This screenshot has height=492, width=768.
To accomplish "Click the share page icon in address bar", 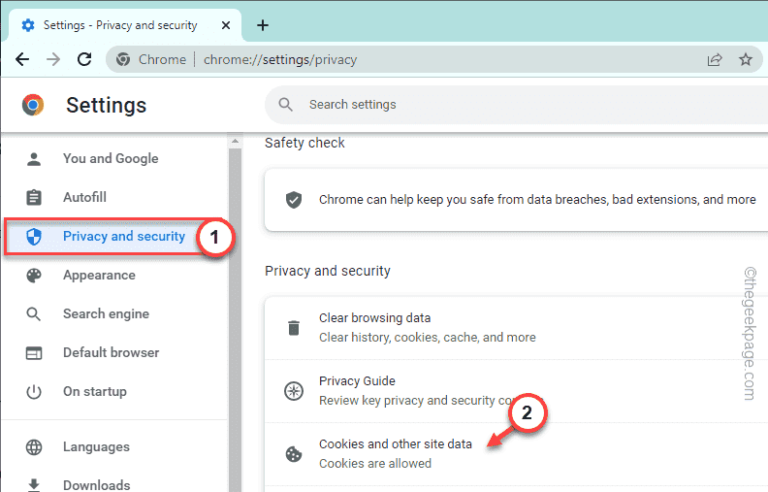I will click(714, 59).
